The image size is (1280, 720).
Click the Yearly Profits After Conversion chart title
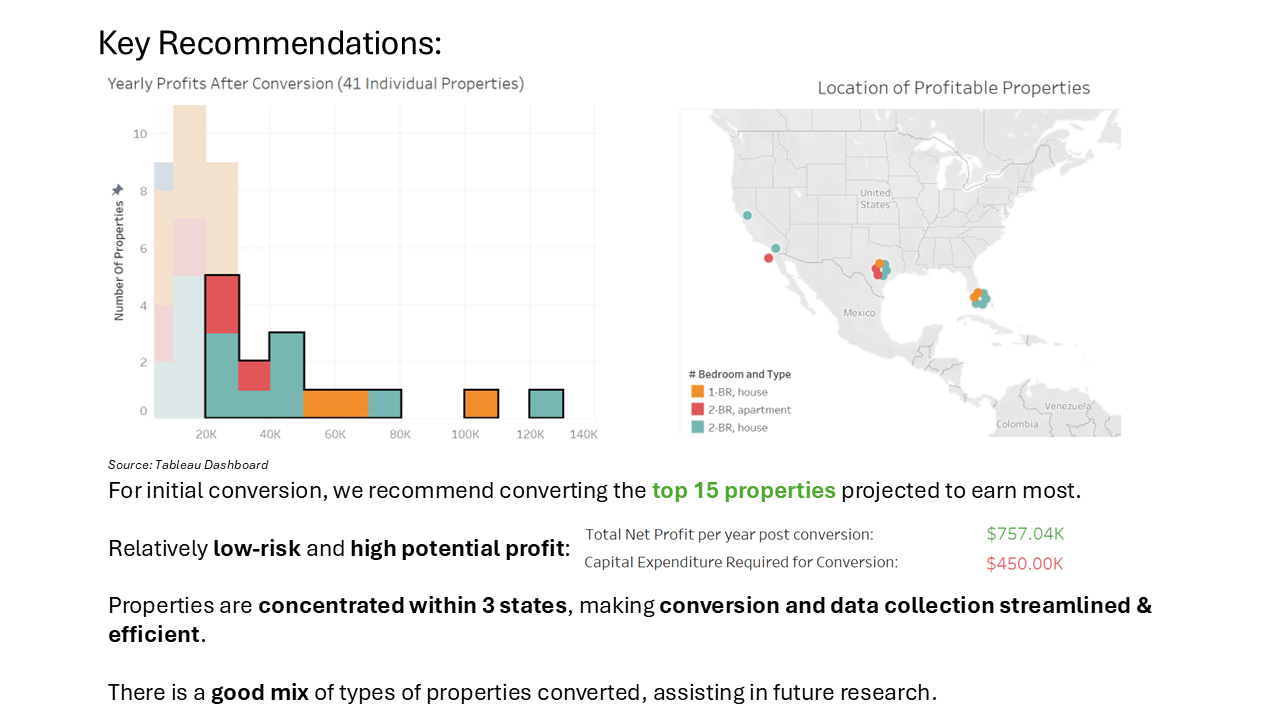pos(316,84)
